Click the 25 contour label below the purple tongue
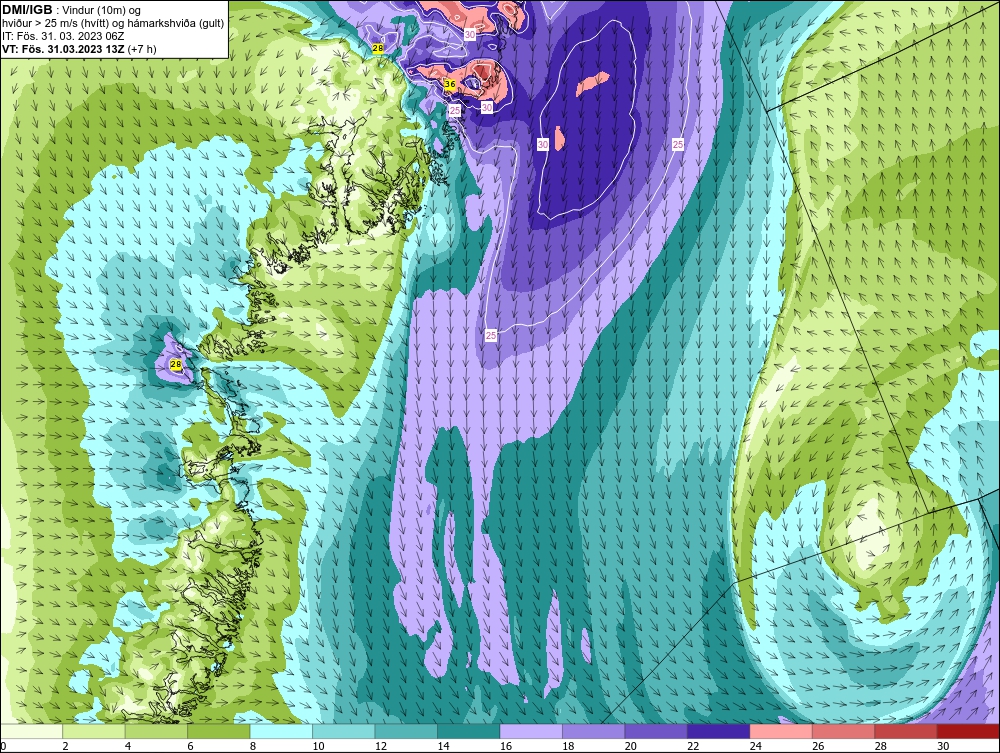 (x=490, y=335)
